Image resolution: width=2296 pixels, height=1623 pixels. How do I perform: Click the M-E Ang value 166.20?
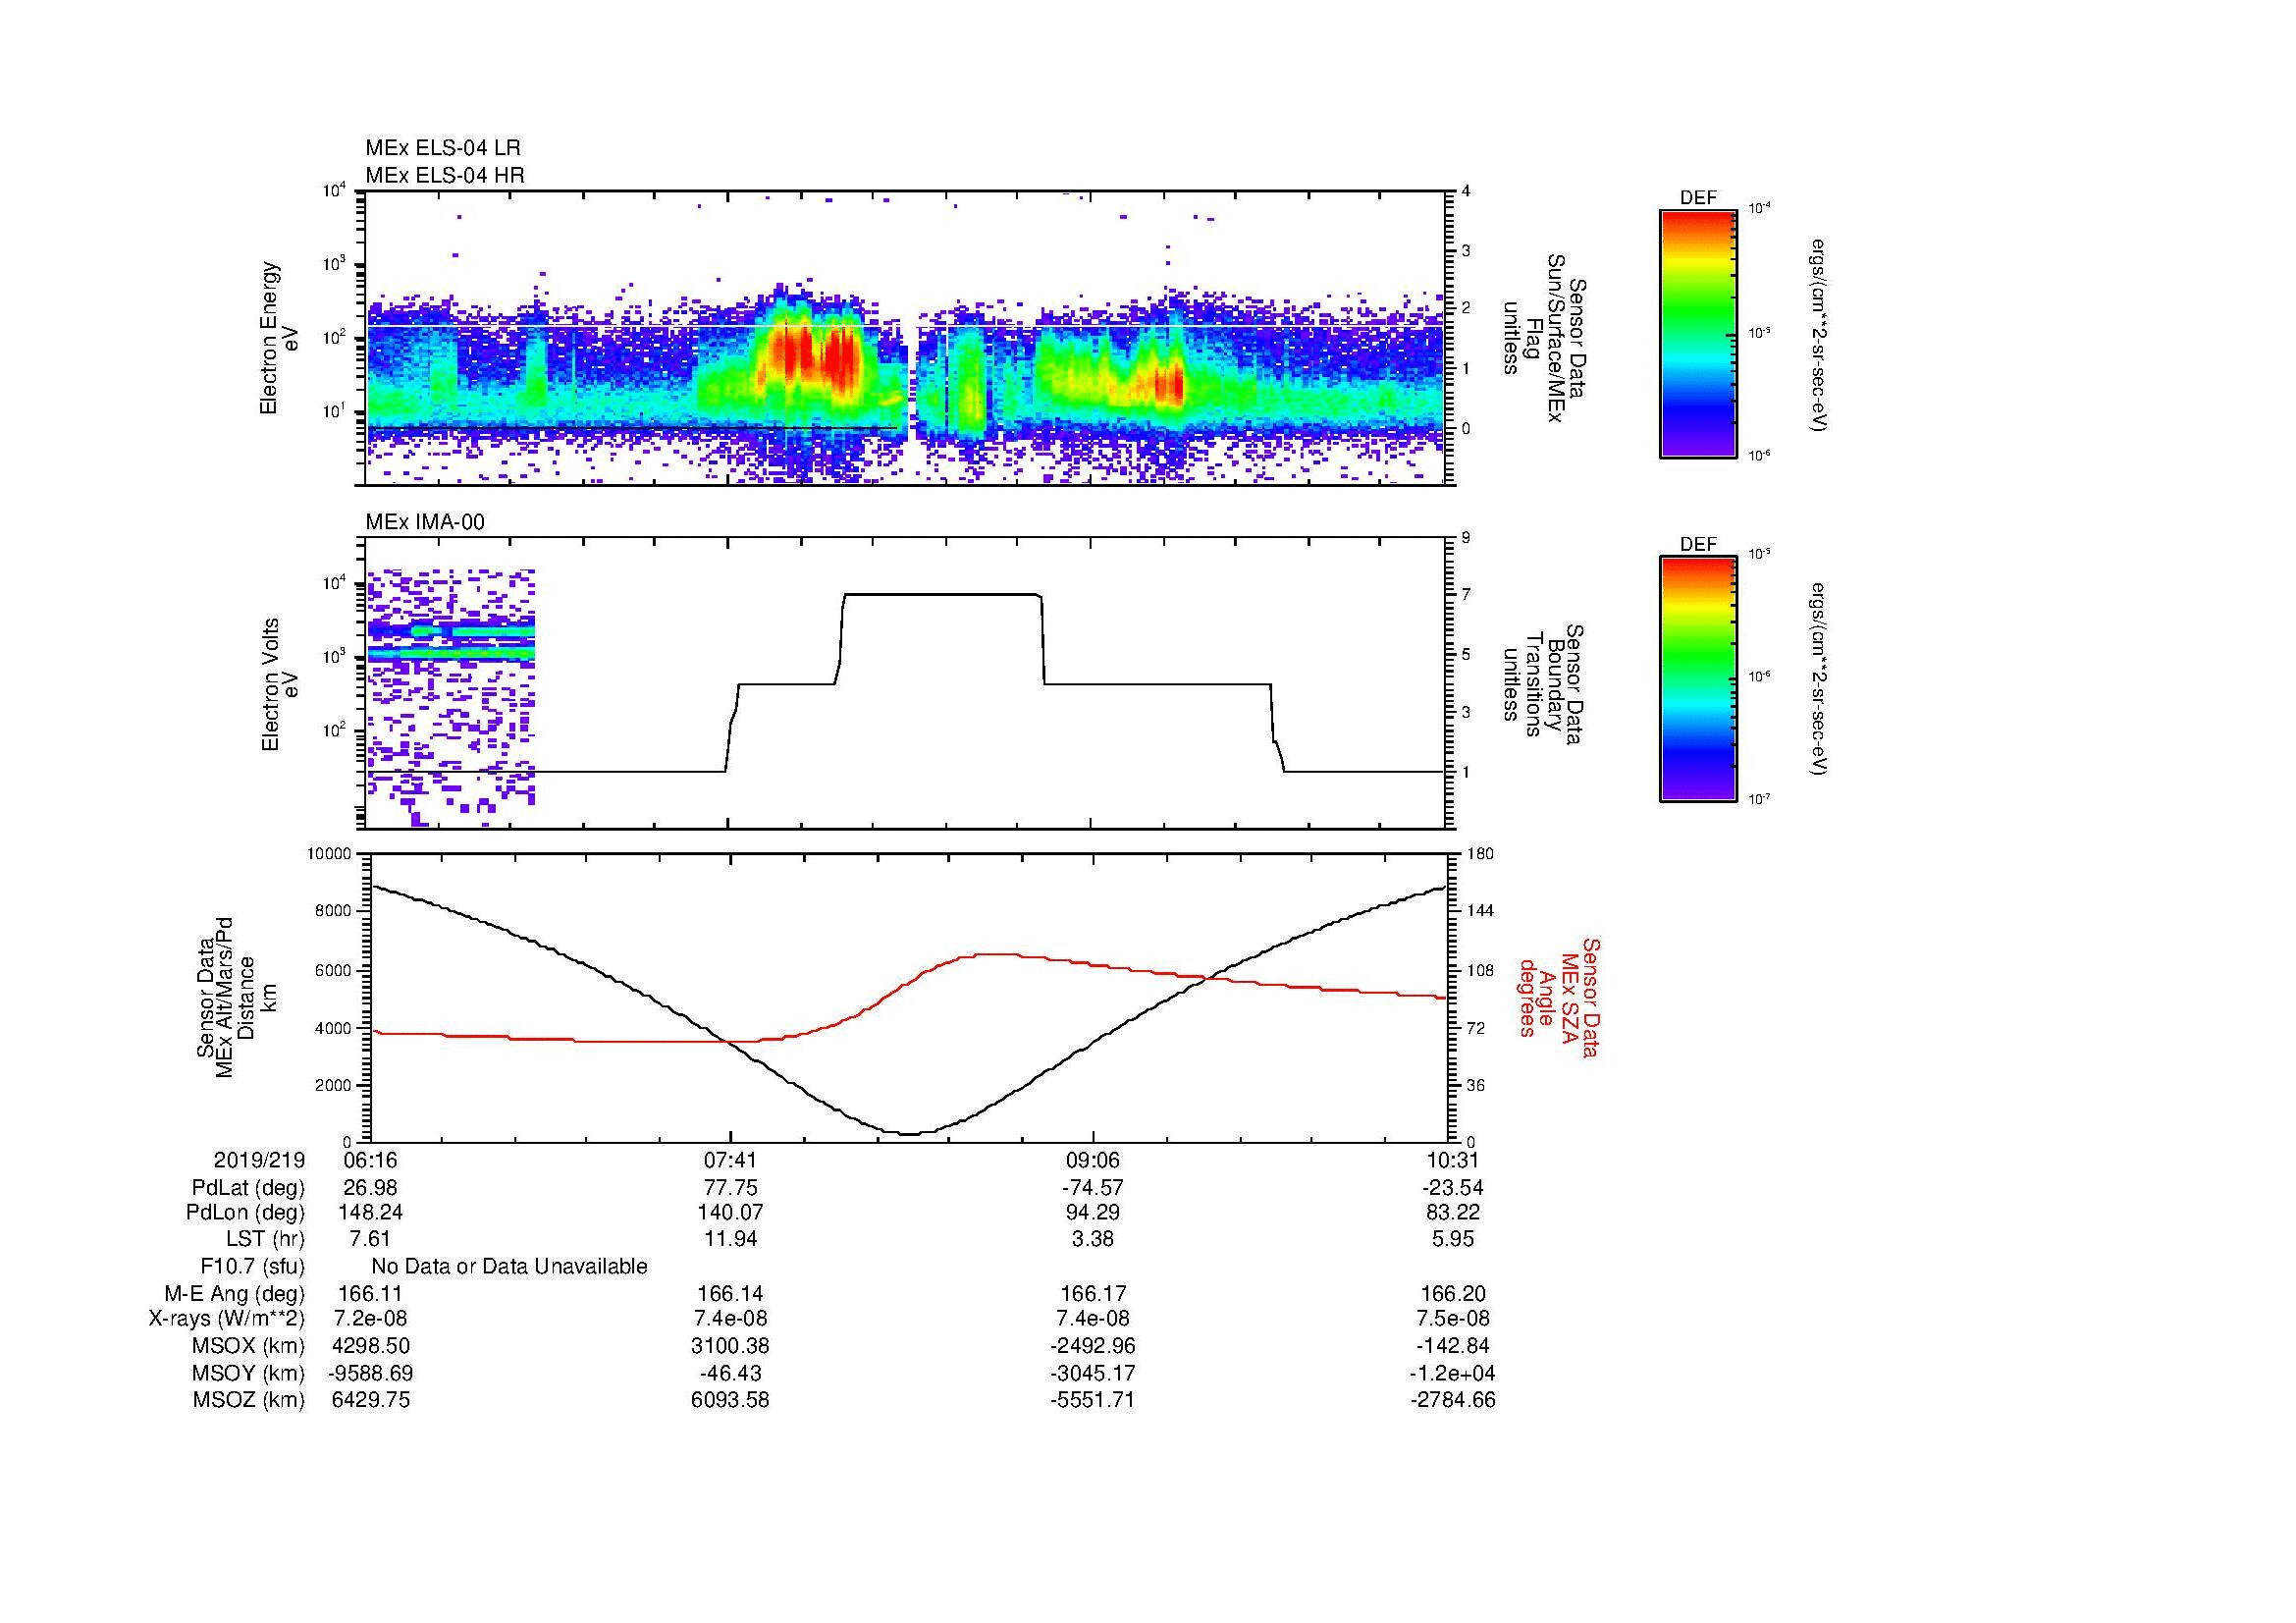pos(1452,1293)
